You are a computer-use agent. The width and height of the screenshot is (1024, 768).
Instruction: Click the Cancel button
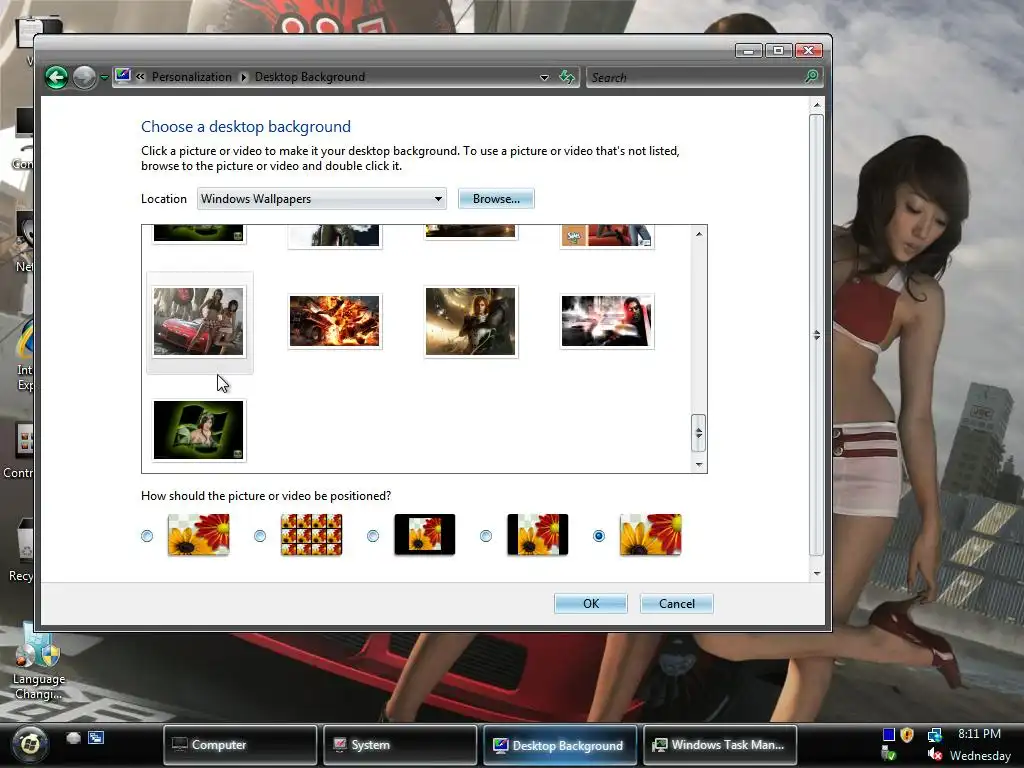tap(677, 603)
